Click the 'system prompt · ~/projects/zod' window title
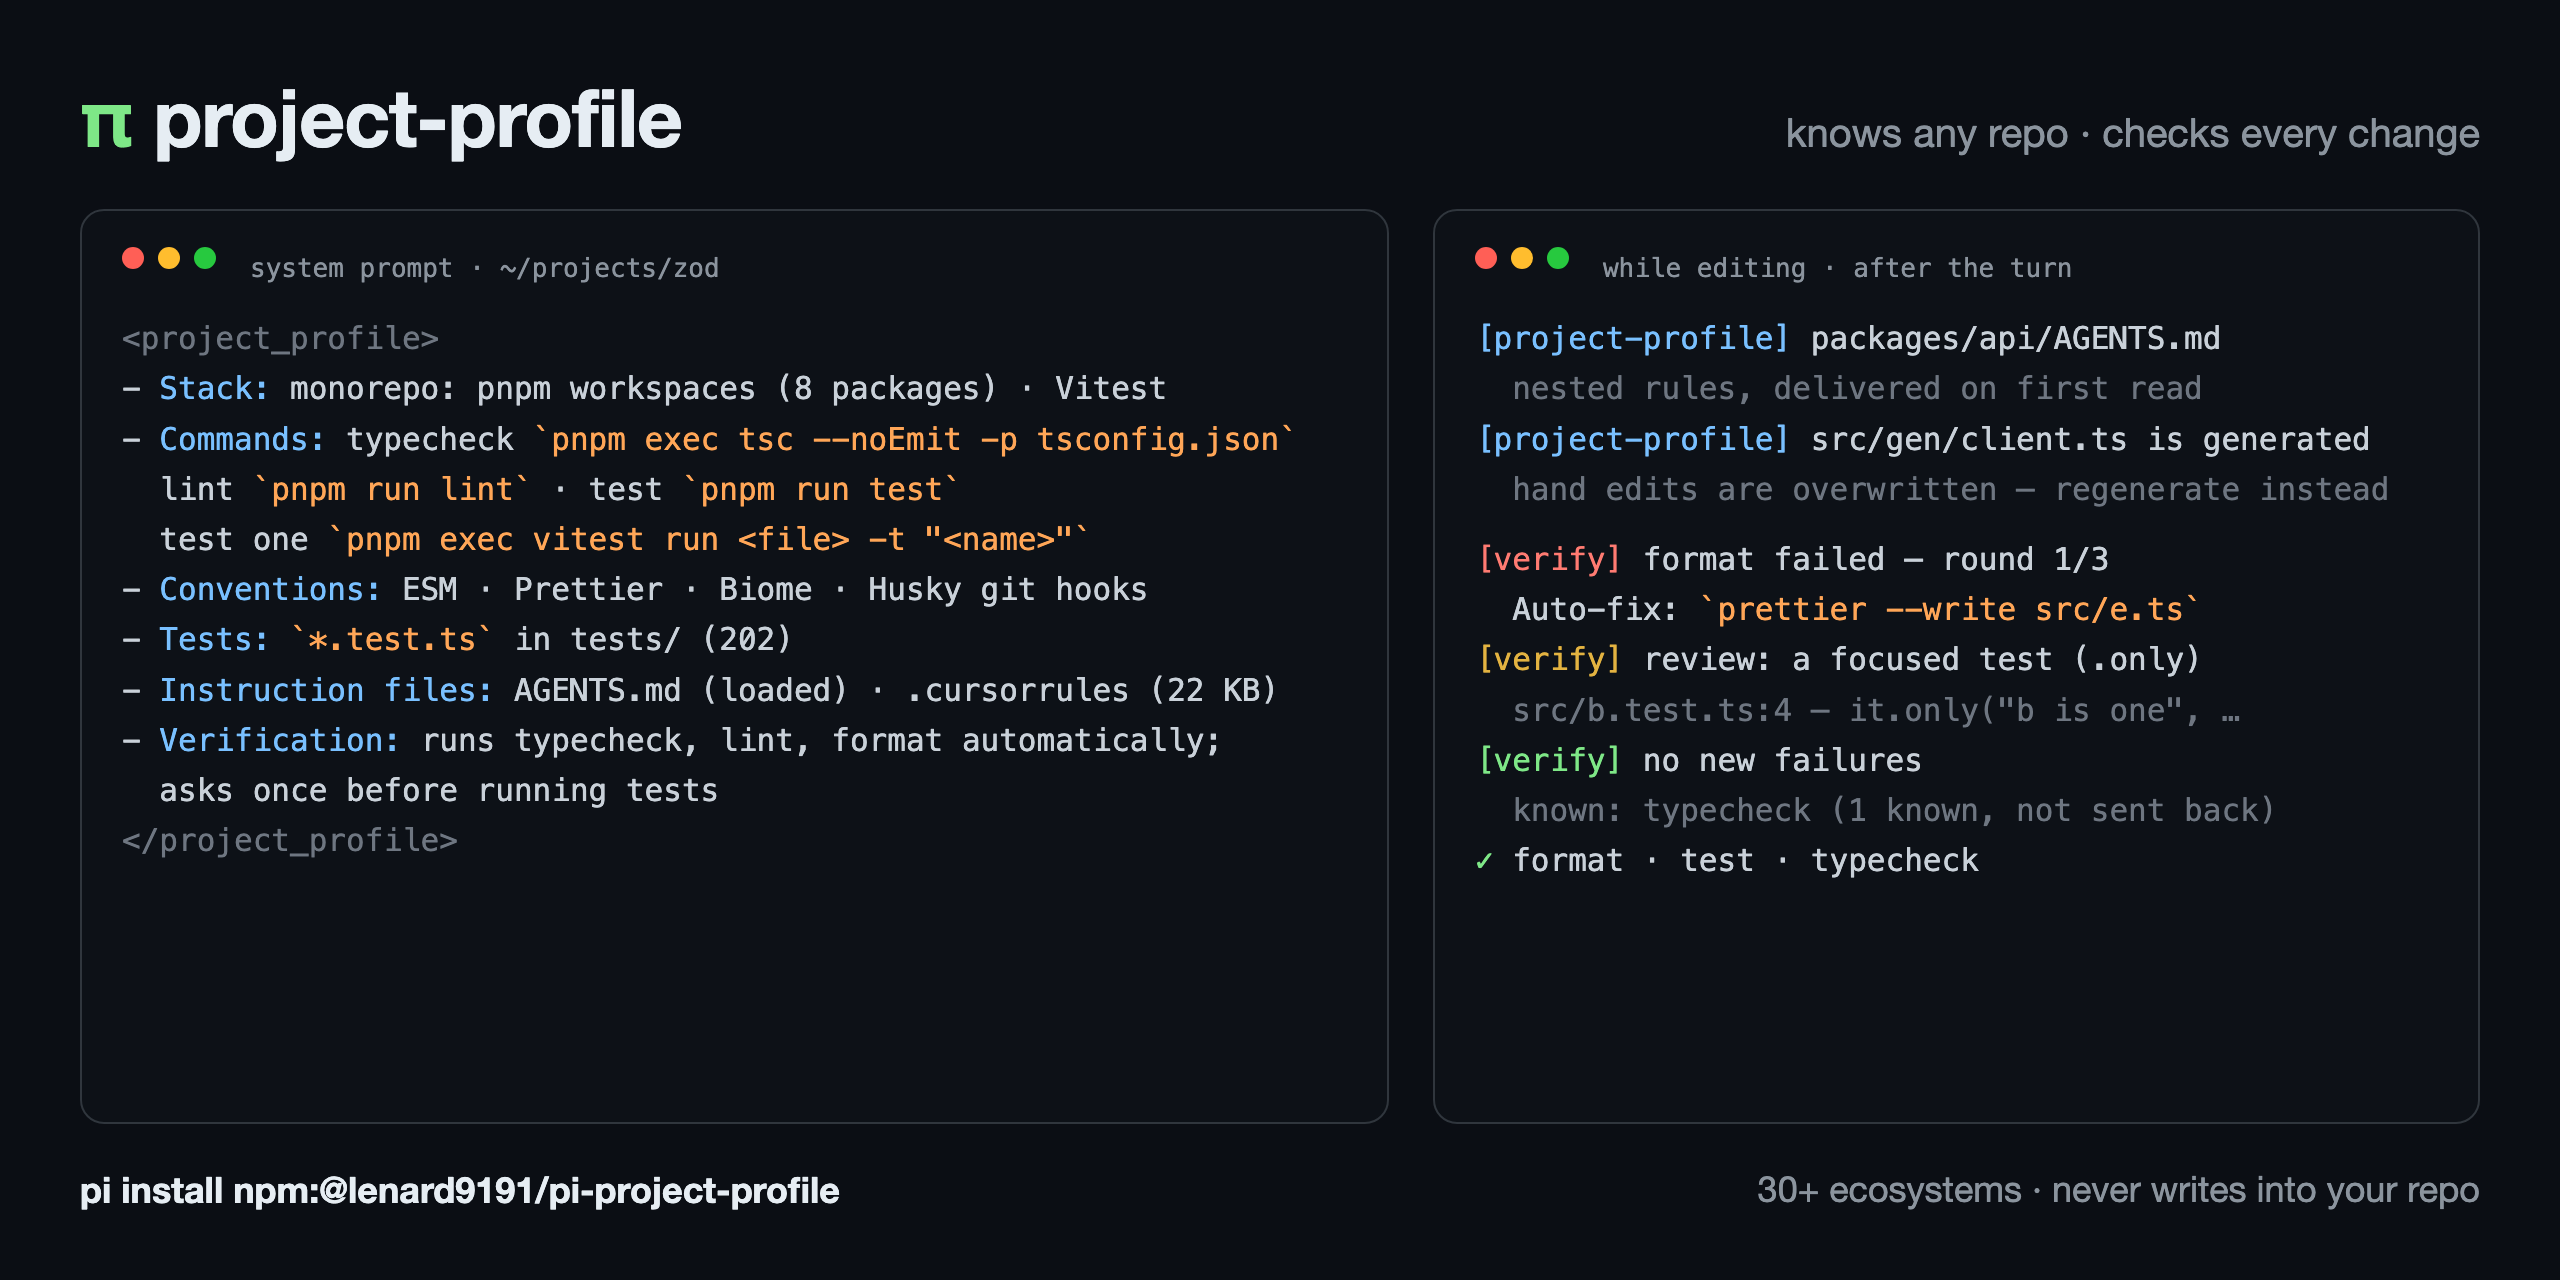This screenshot has height=1280, width=2560. coord(484,268)
